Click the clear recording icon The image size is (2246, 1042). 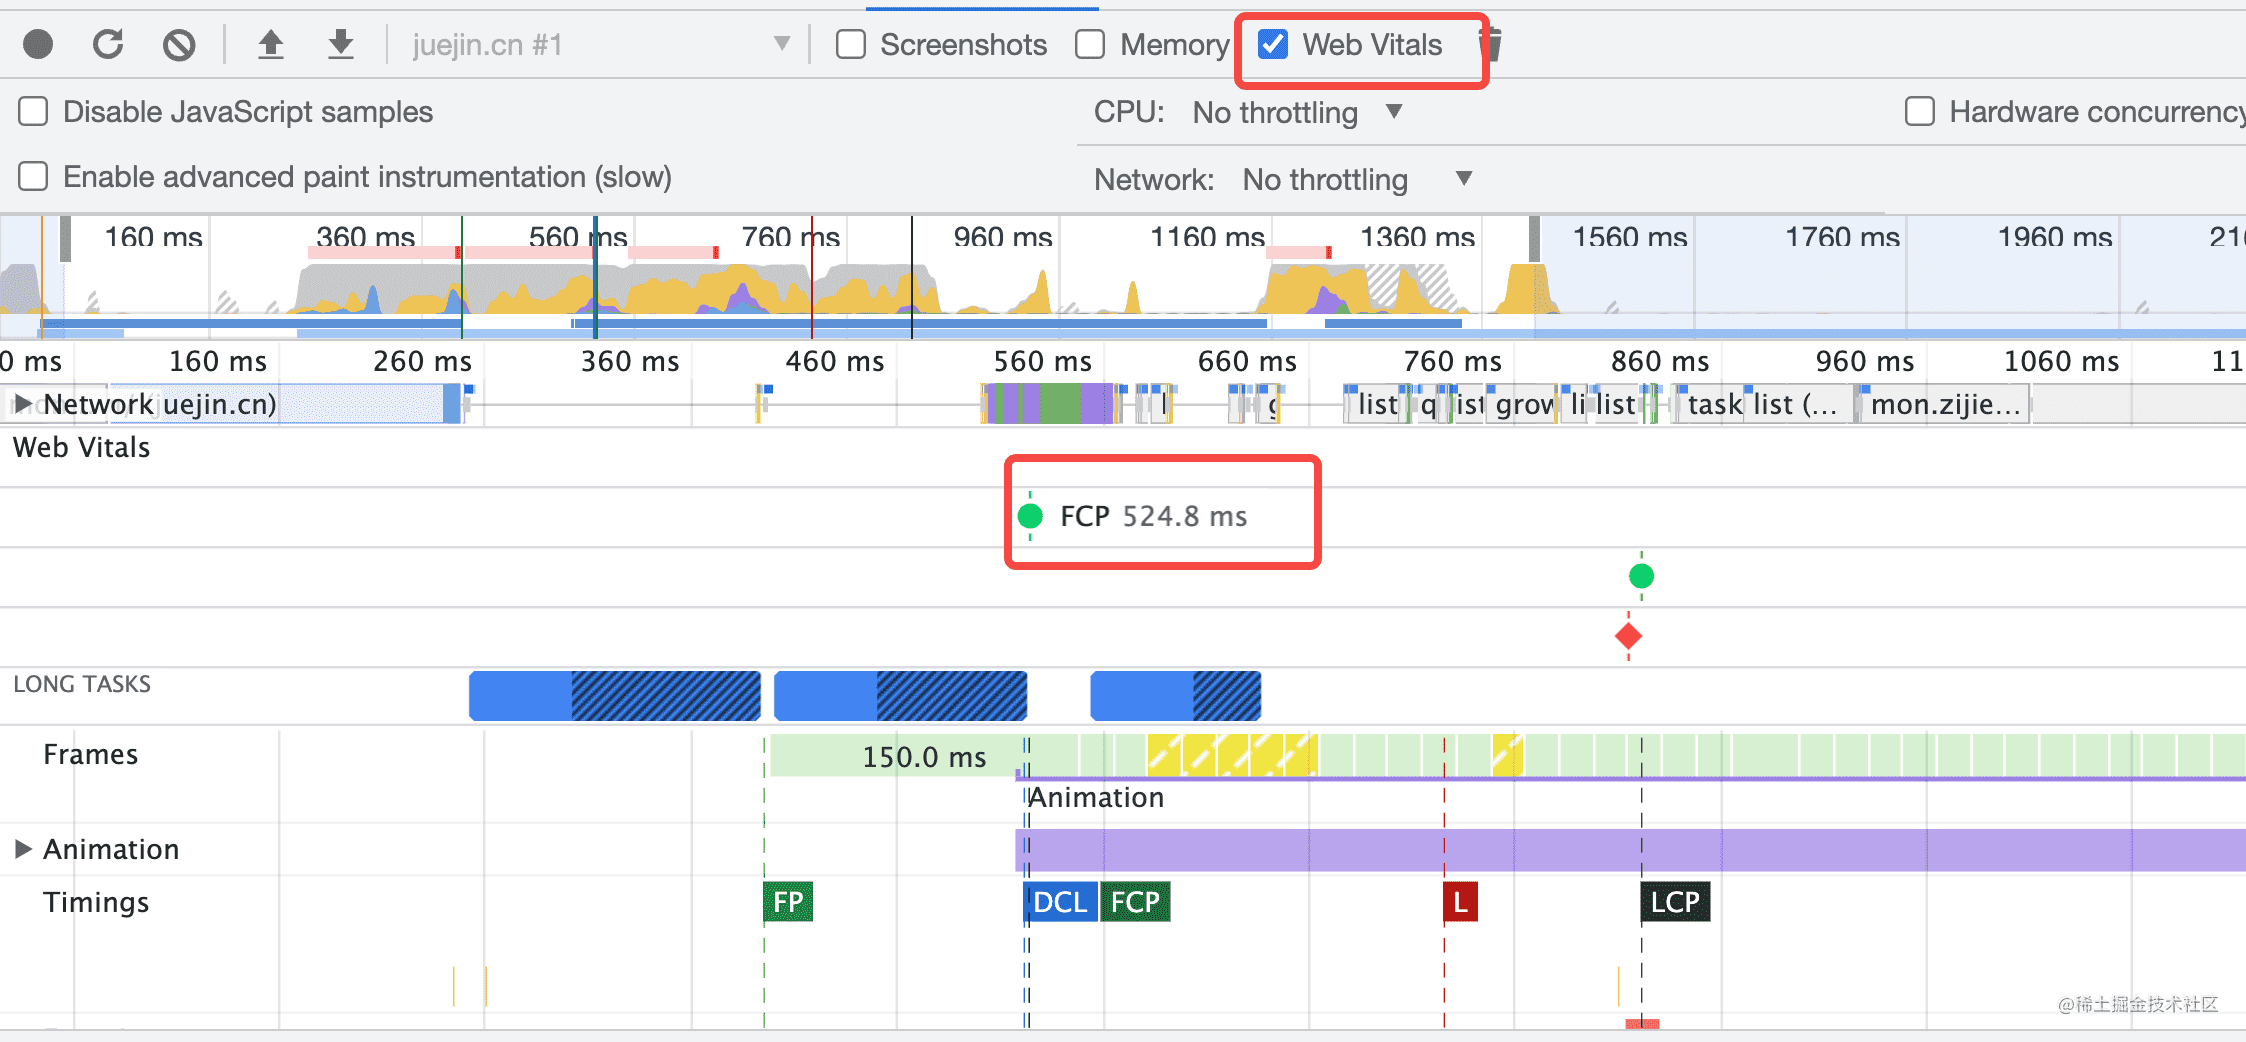[179, 45]
